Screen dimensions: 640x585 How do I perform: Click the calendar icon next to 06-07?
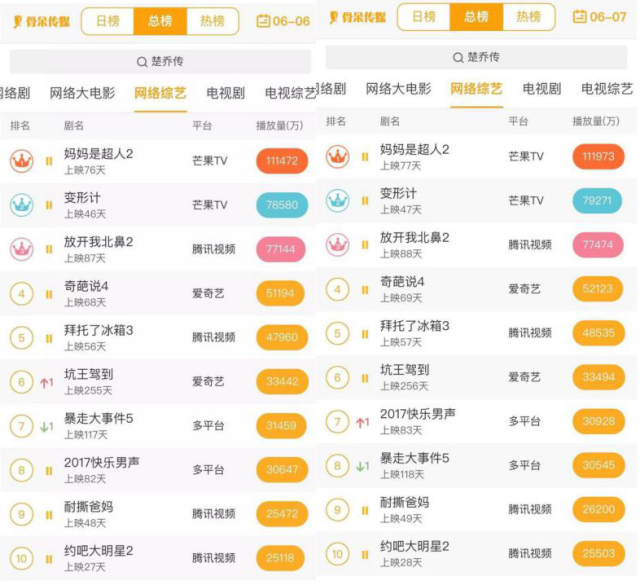[x=580, y=17]
